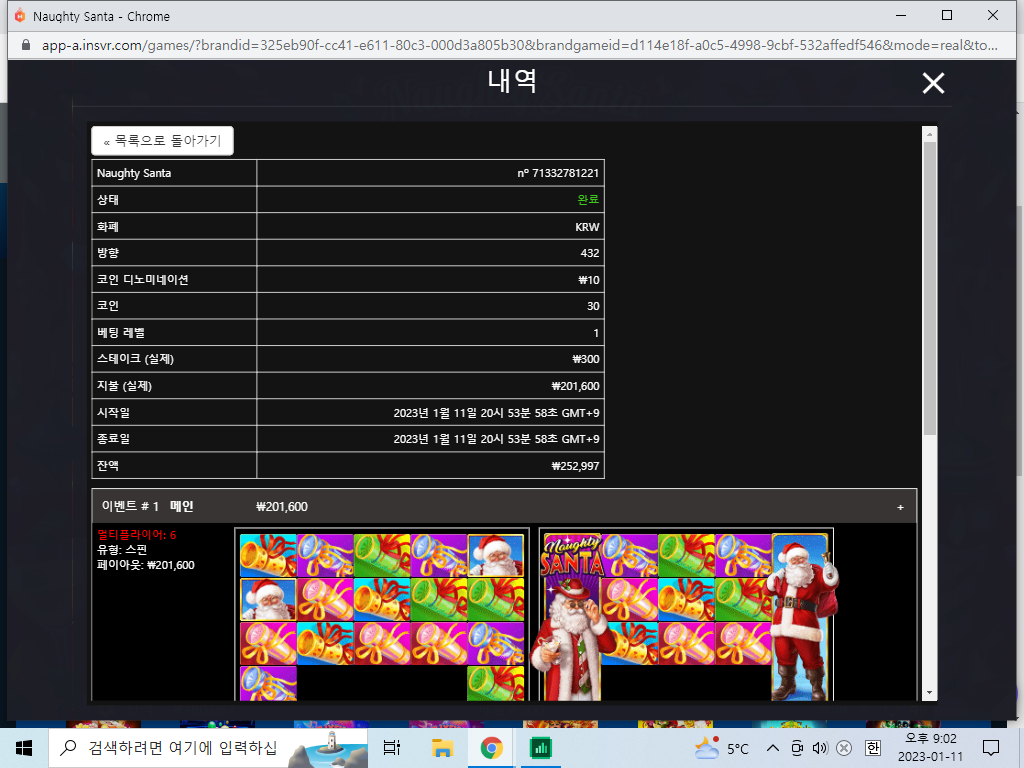Screen dimensions: 1024x768
Task: Open the weather widget showing 5°C
Action: click(722, 748)
